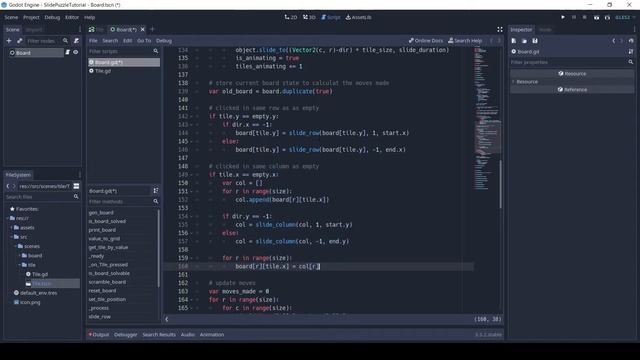Toggle visibility of the Board node
Image resolution: width=640 pixels, height=360 pixels.
coord(76,52)
